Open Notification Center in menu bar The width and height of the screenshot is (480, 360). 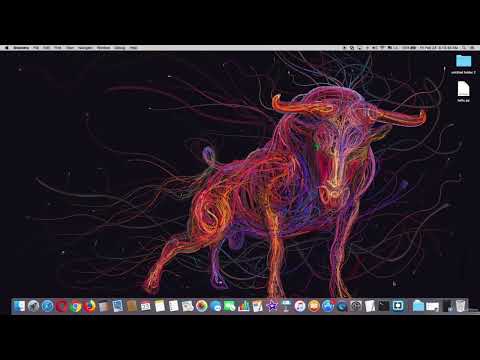click(x=473, y=48)
